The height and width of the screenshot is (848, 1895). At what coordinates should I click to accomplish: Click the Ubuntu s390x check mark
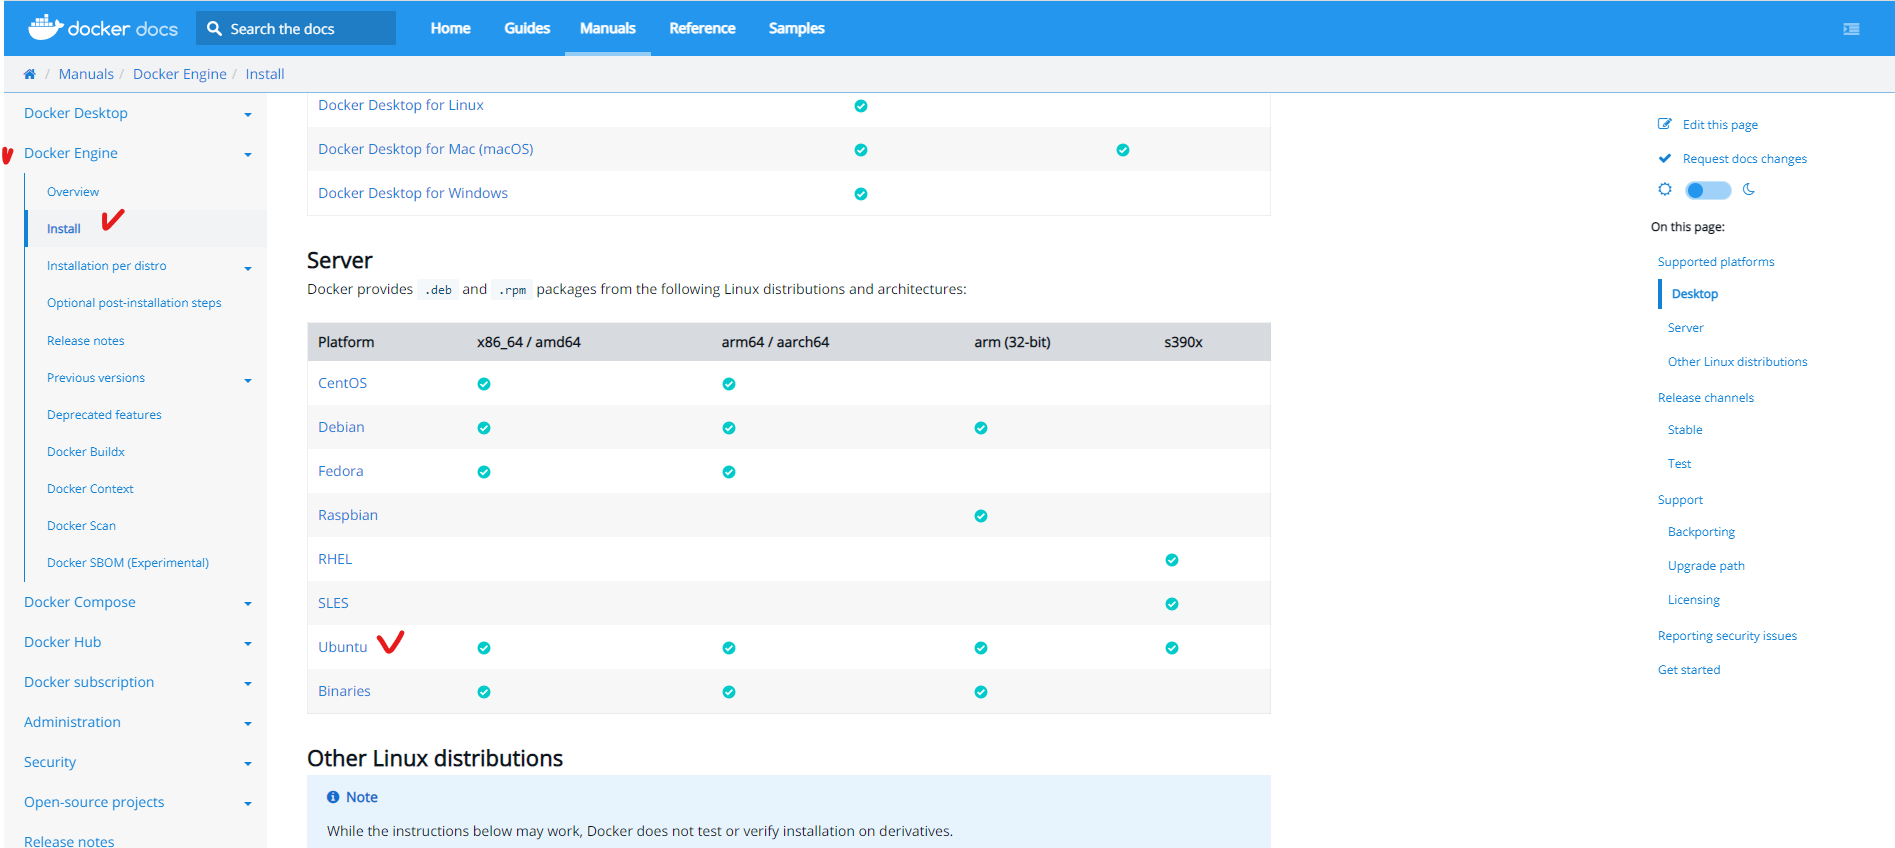(1172, 648)
